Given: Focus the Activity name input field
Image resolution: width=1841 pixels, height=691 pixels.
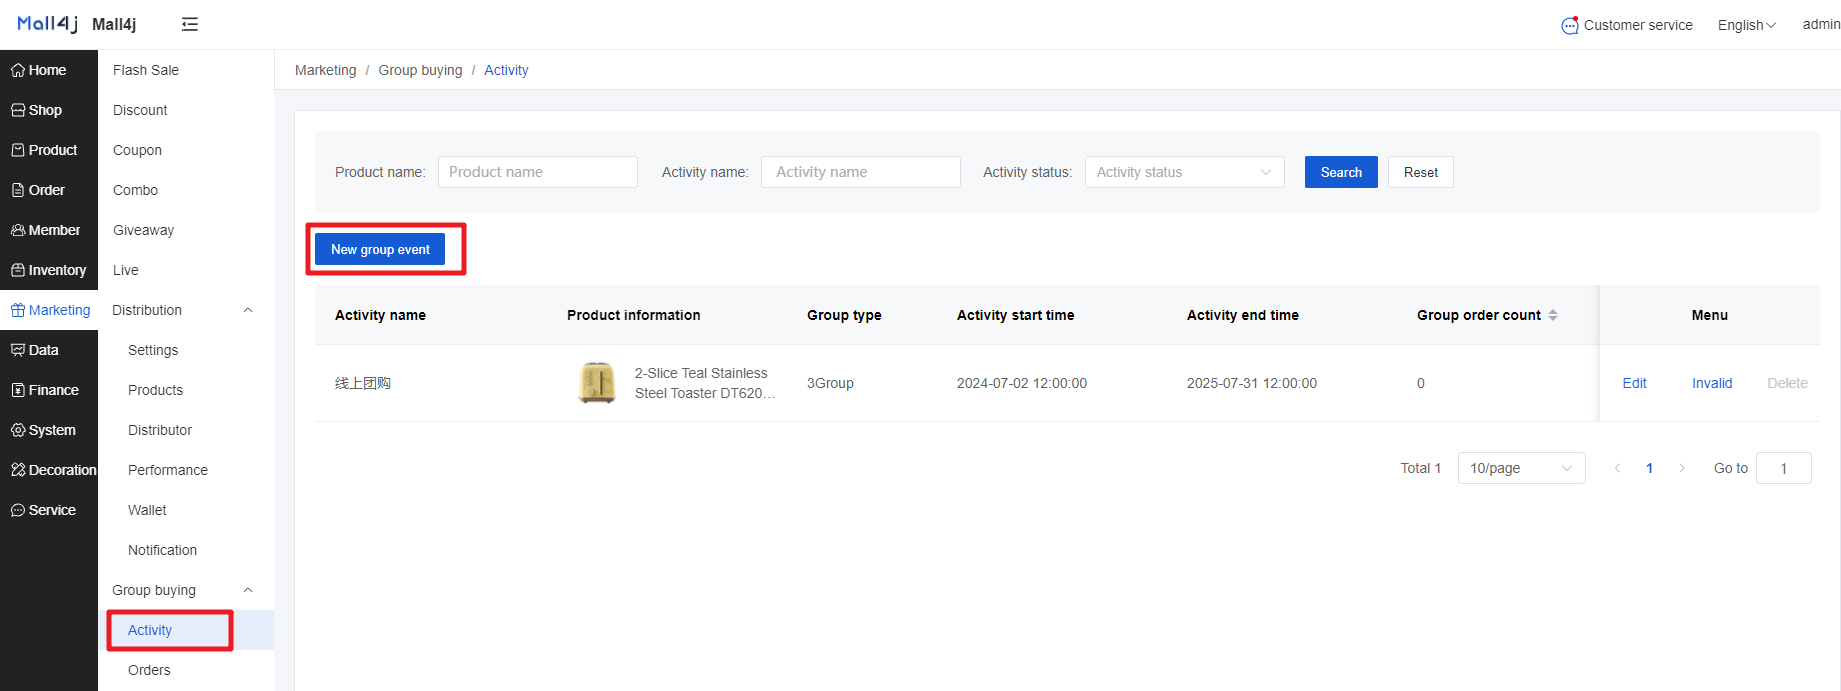Looking at the screenshot, I should [861, 172].
